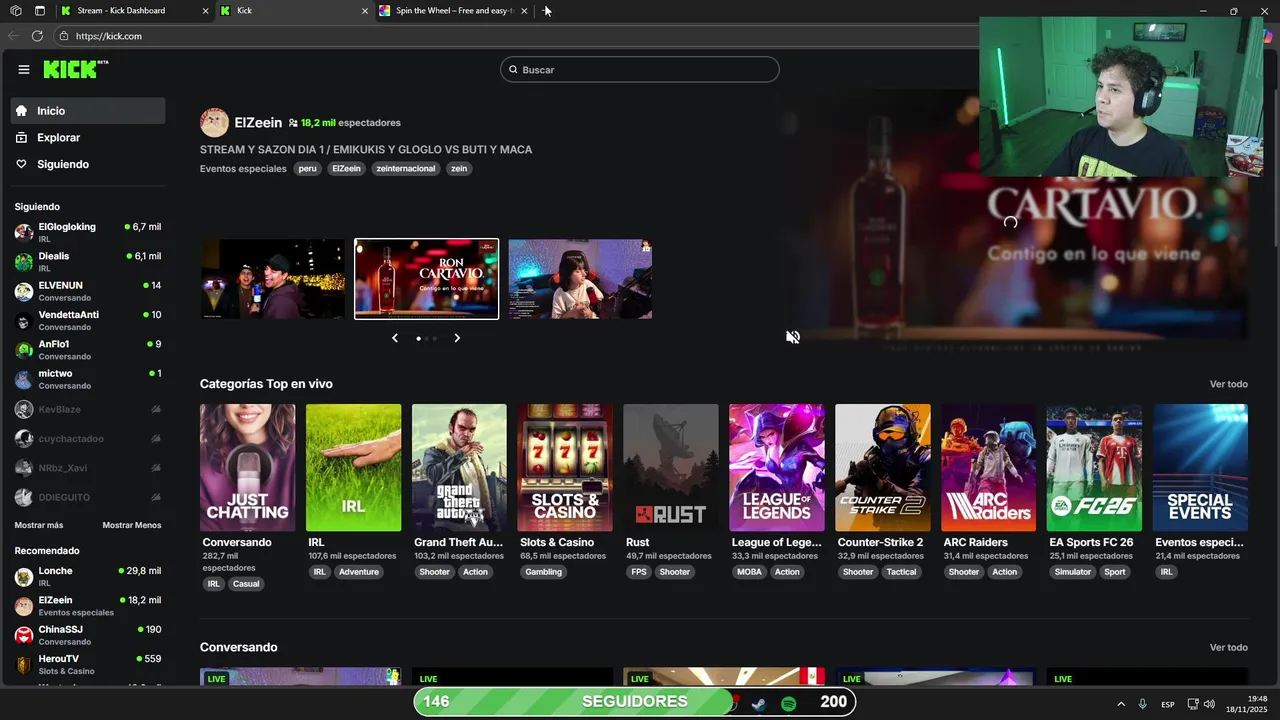The width and height of the screenshot is (1280, 720).
Task: Open Explorar in sidebar
Action: pyautogui.click(x=88, y=138)
